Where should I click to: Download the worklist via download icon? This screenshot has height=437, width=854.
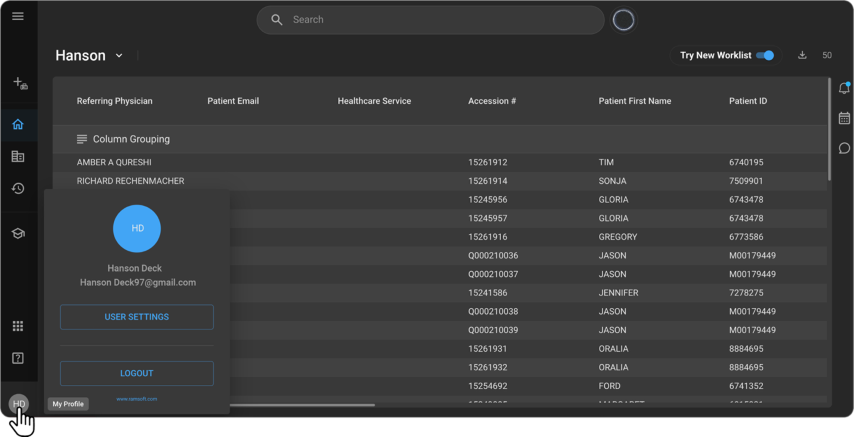[x=802, y=56]
